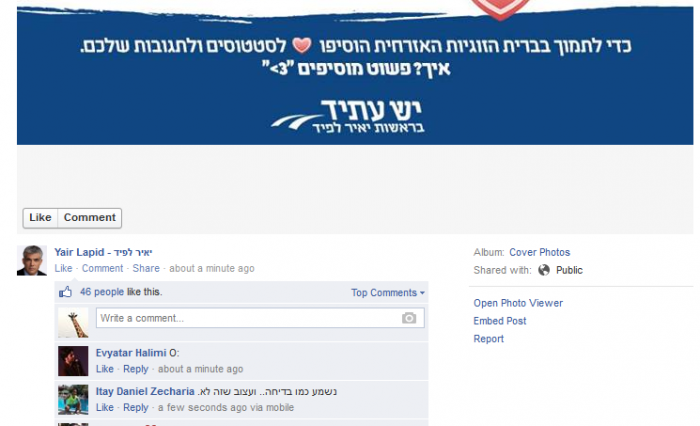Click Share under Yair Lapid's post
Image resolution: width=700 pixels, height=426 pixels.
pos(146,268)
